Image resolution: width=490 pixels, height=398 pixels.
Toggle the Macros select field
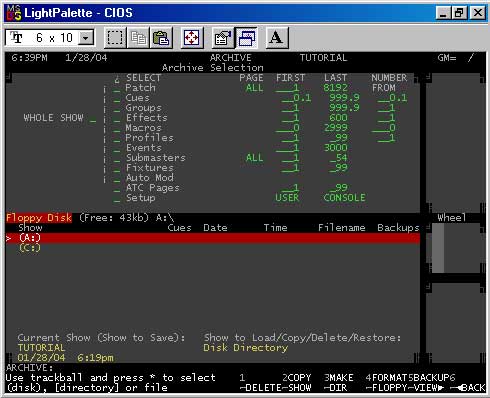(116, 129)
